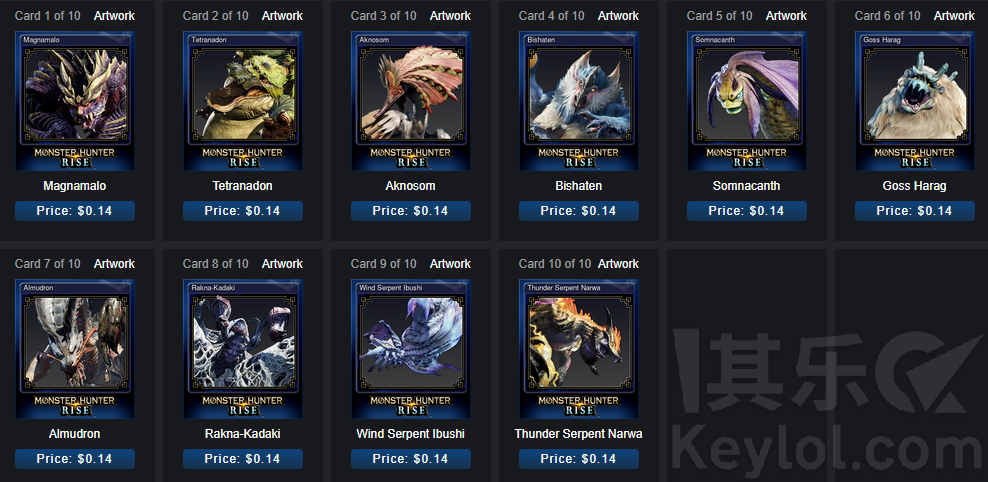Open Artwork link for Card 8 of 10
This screenshot has width=988, height=482.
tap(282, 264)
